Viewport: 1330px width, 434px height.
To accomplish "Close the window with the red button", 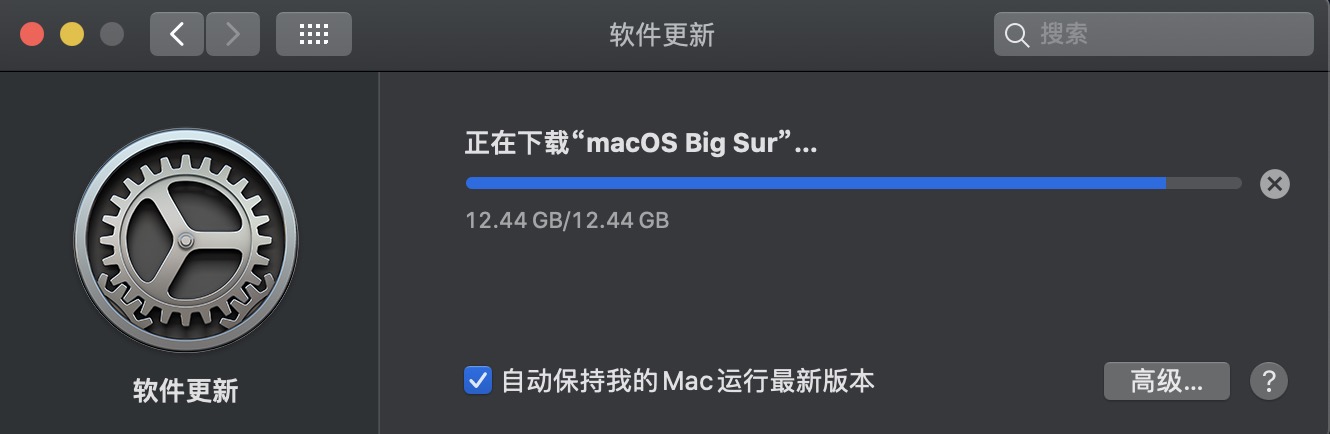I will click(x=32, y=34).
